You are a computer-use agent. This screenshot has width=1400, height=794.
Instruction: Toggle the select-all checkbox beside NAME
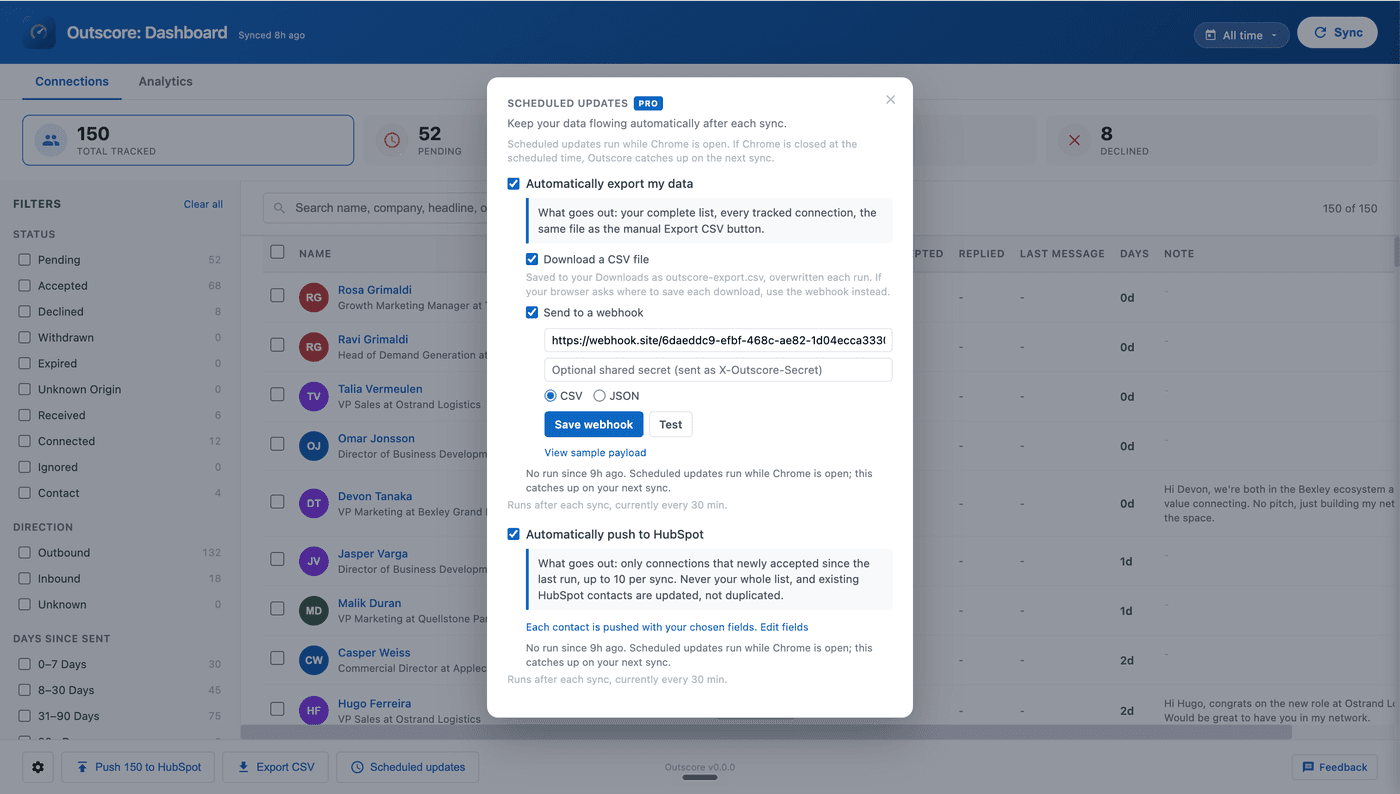point(277,253)
